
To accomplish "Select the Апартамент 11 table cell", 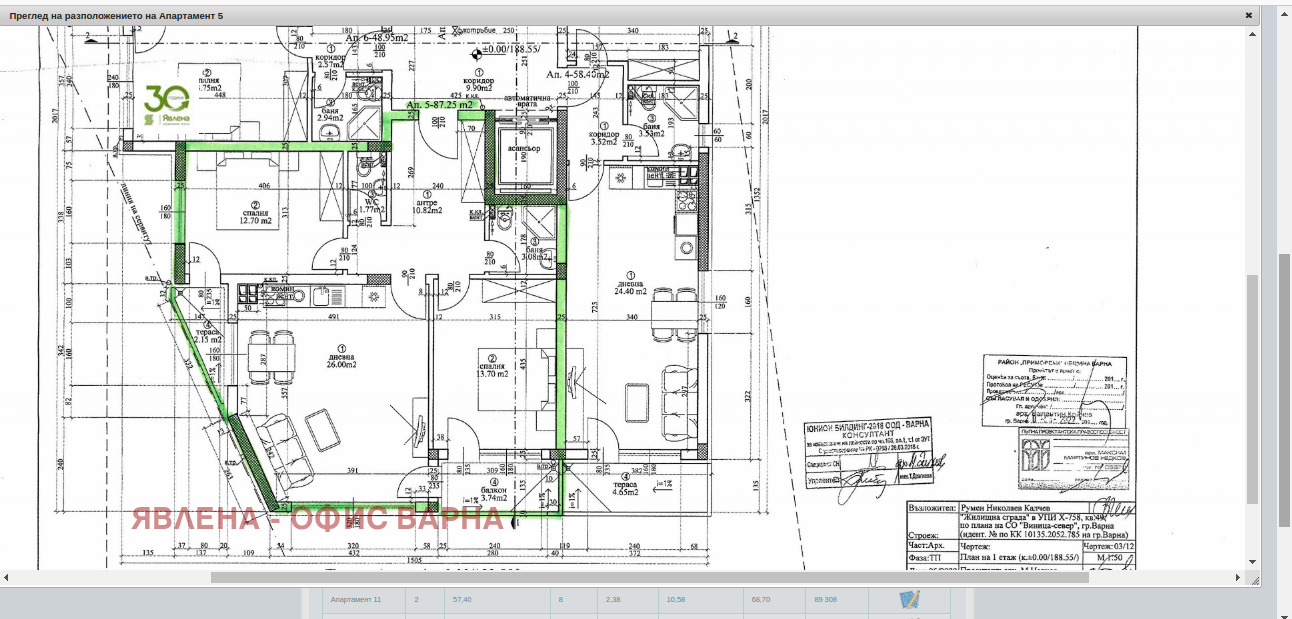I will coord(356,600).
